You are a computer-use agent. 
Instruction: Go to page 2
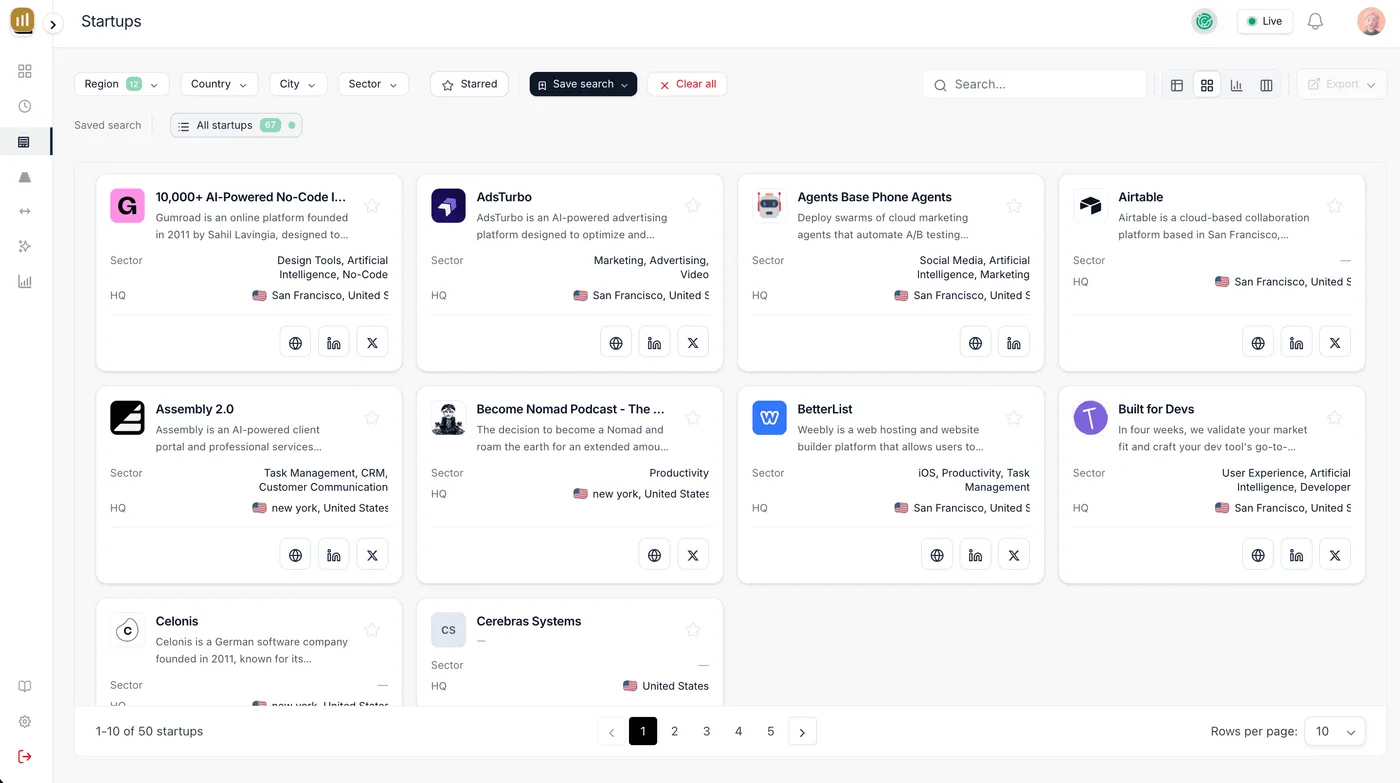pos(675,731)
